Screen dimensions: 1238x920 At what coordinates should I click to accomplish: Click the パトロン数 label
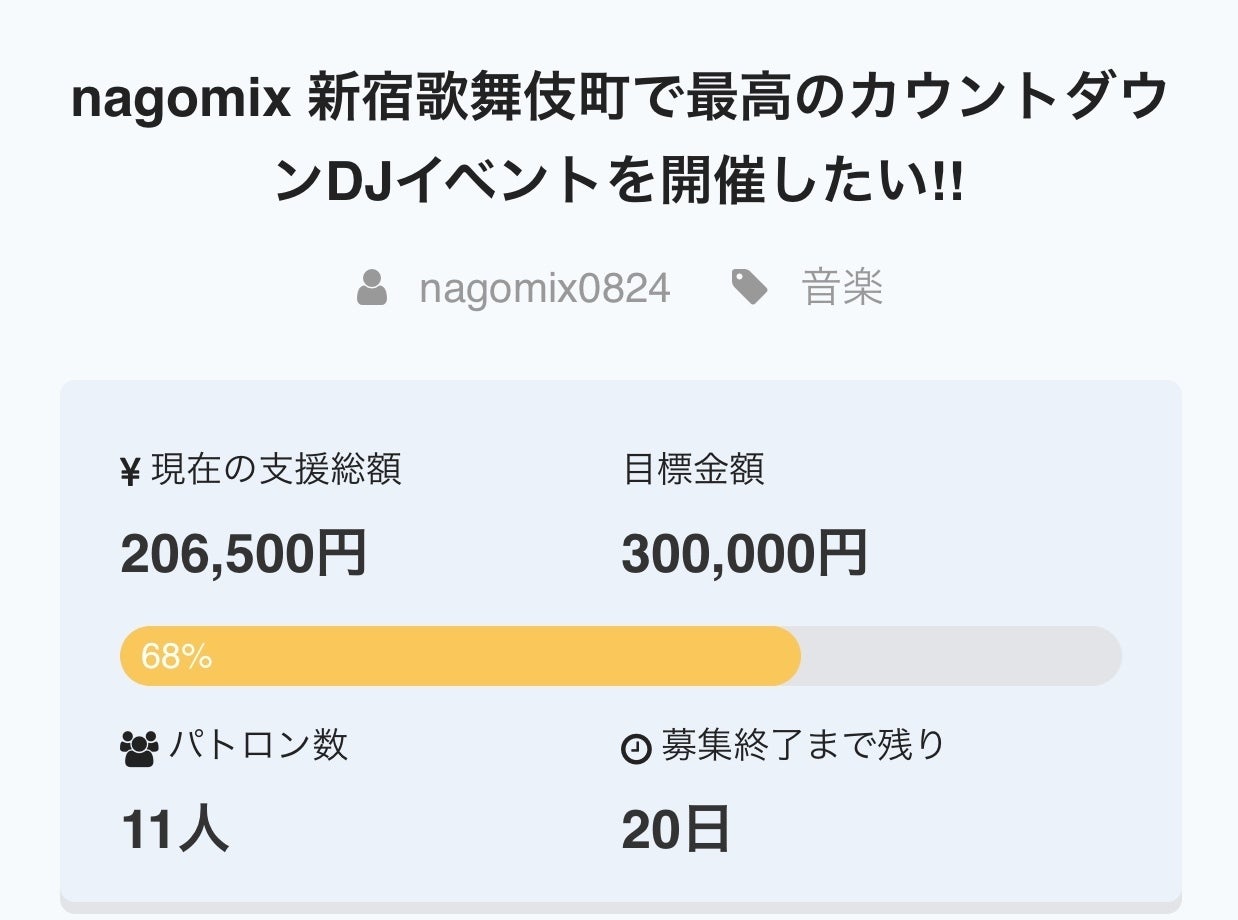point(258,745)
